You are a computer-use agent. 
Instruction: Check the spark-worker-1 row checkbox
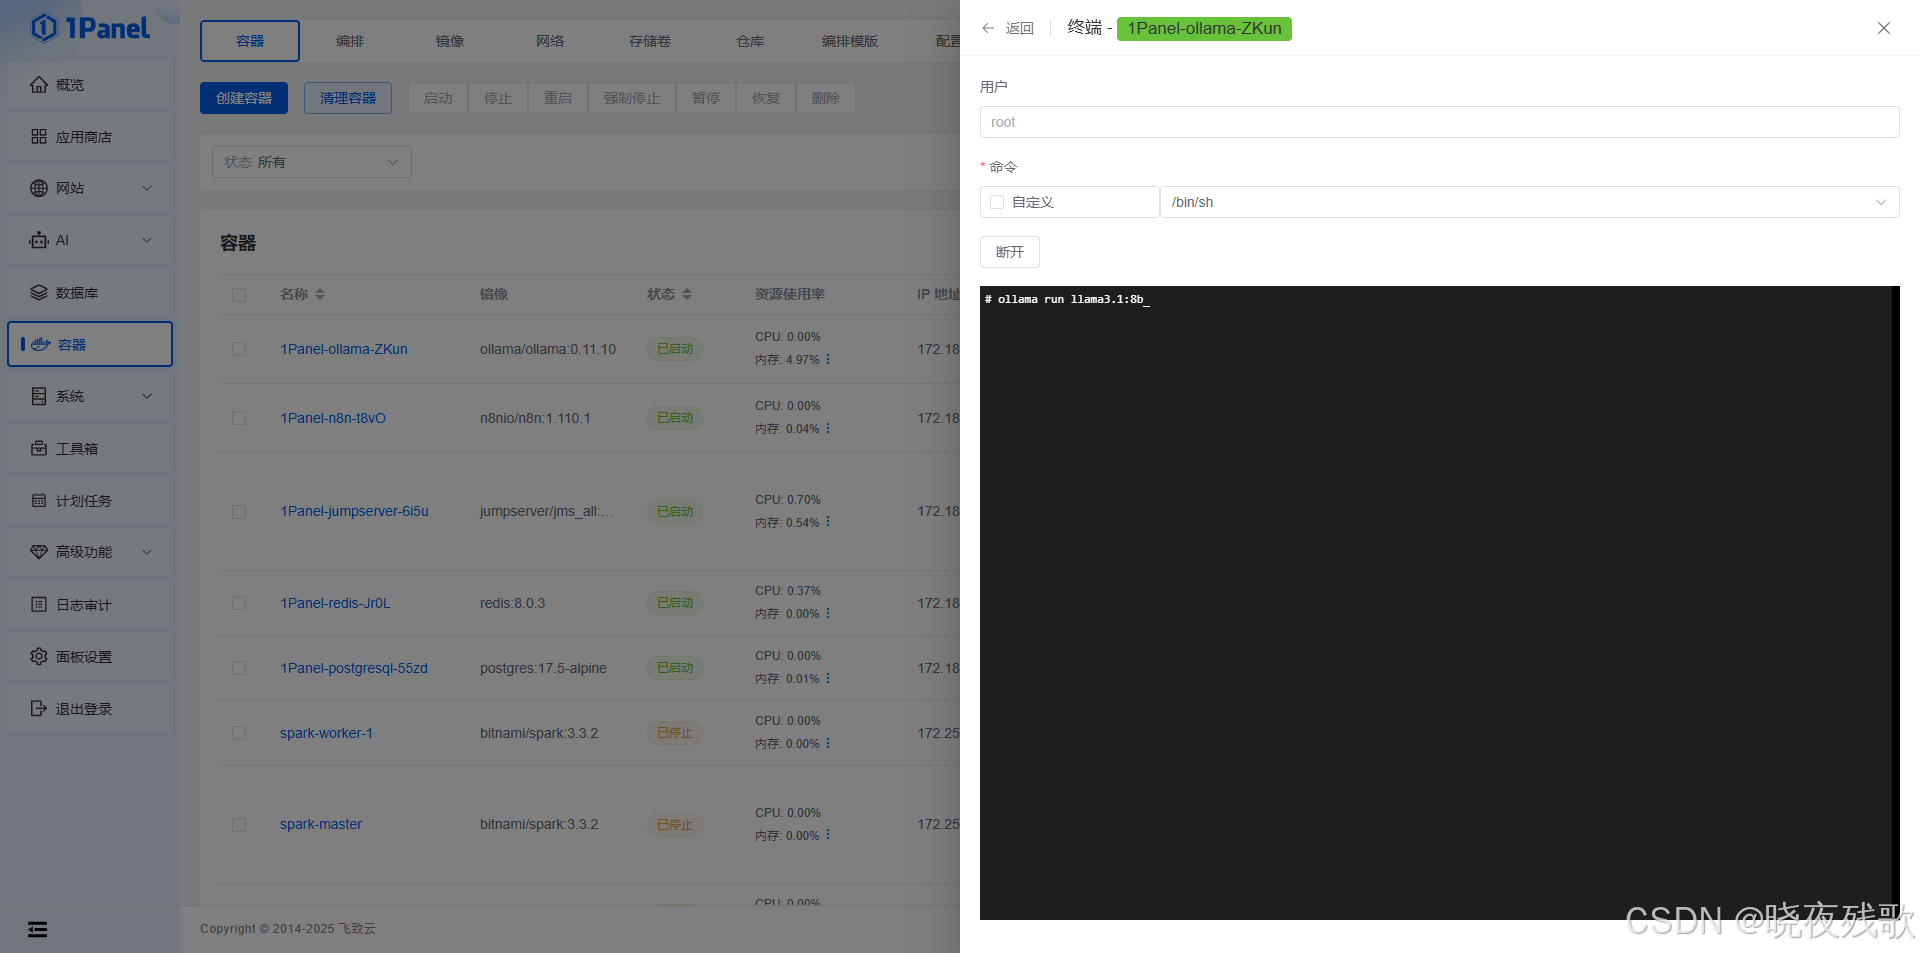click(x=239, y=733)
